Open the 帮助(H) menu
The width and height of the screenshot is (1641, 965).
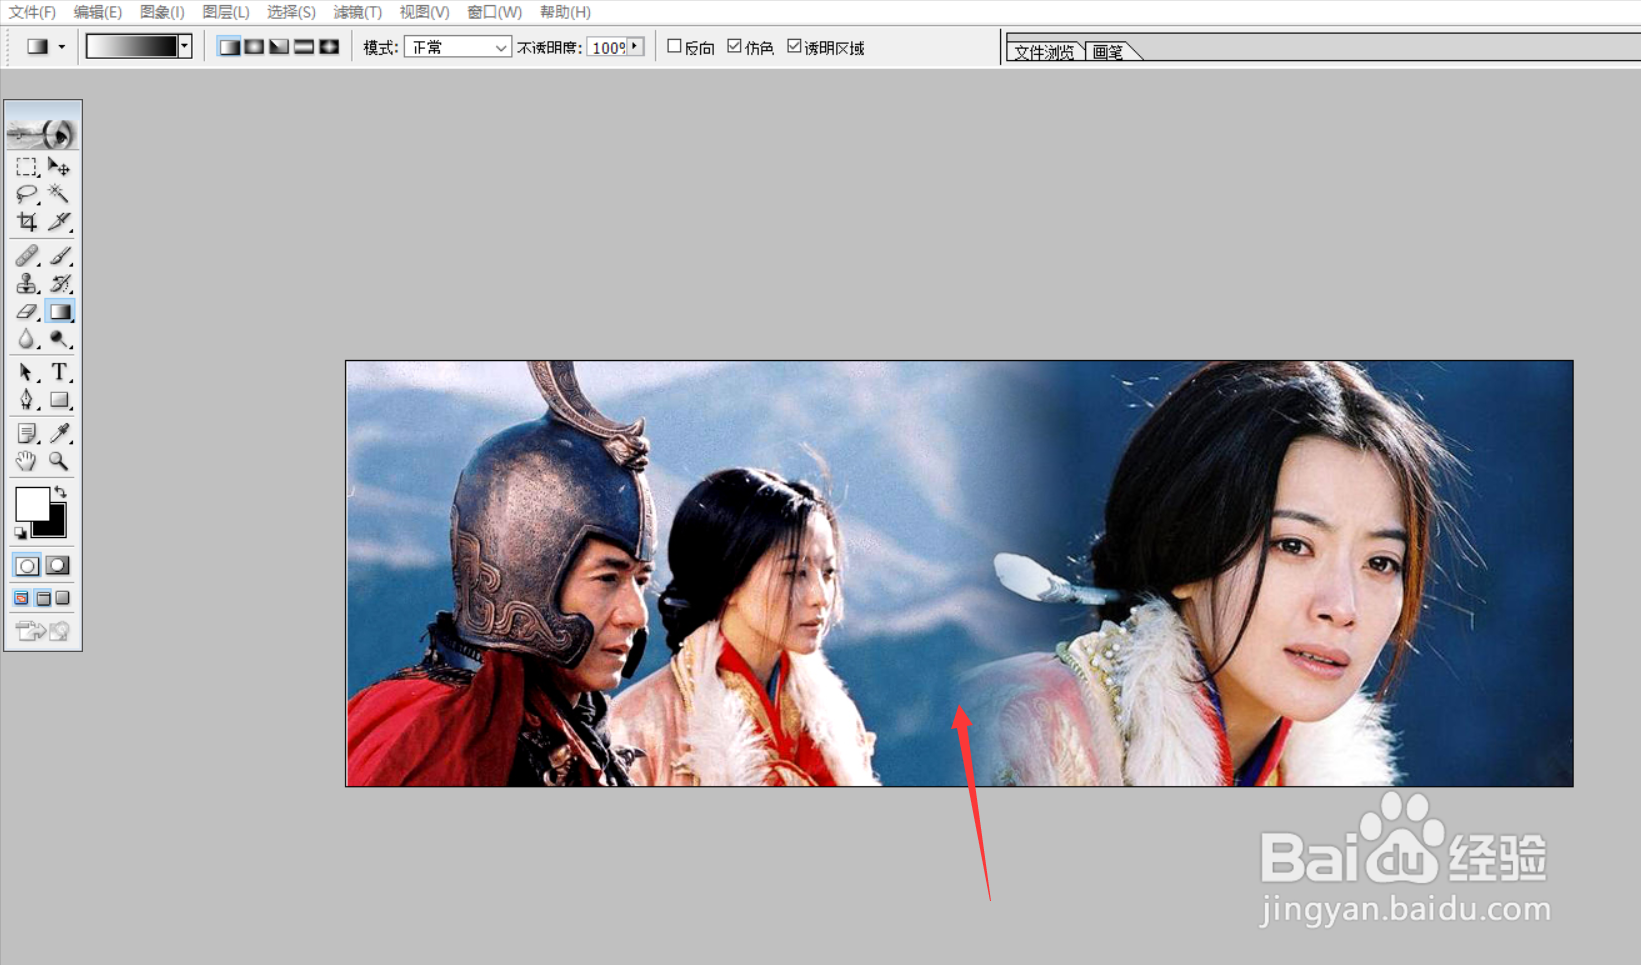tap(565, 12)
